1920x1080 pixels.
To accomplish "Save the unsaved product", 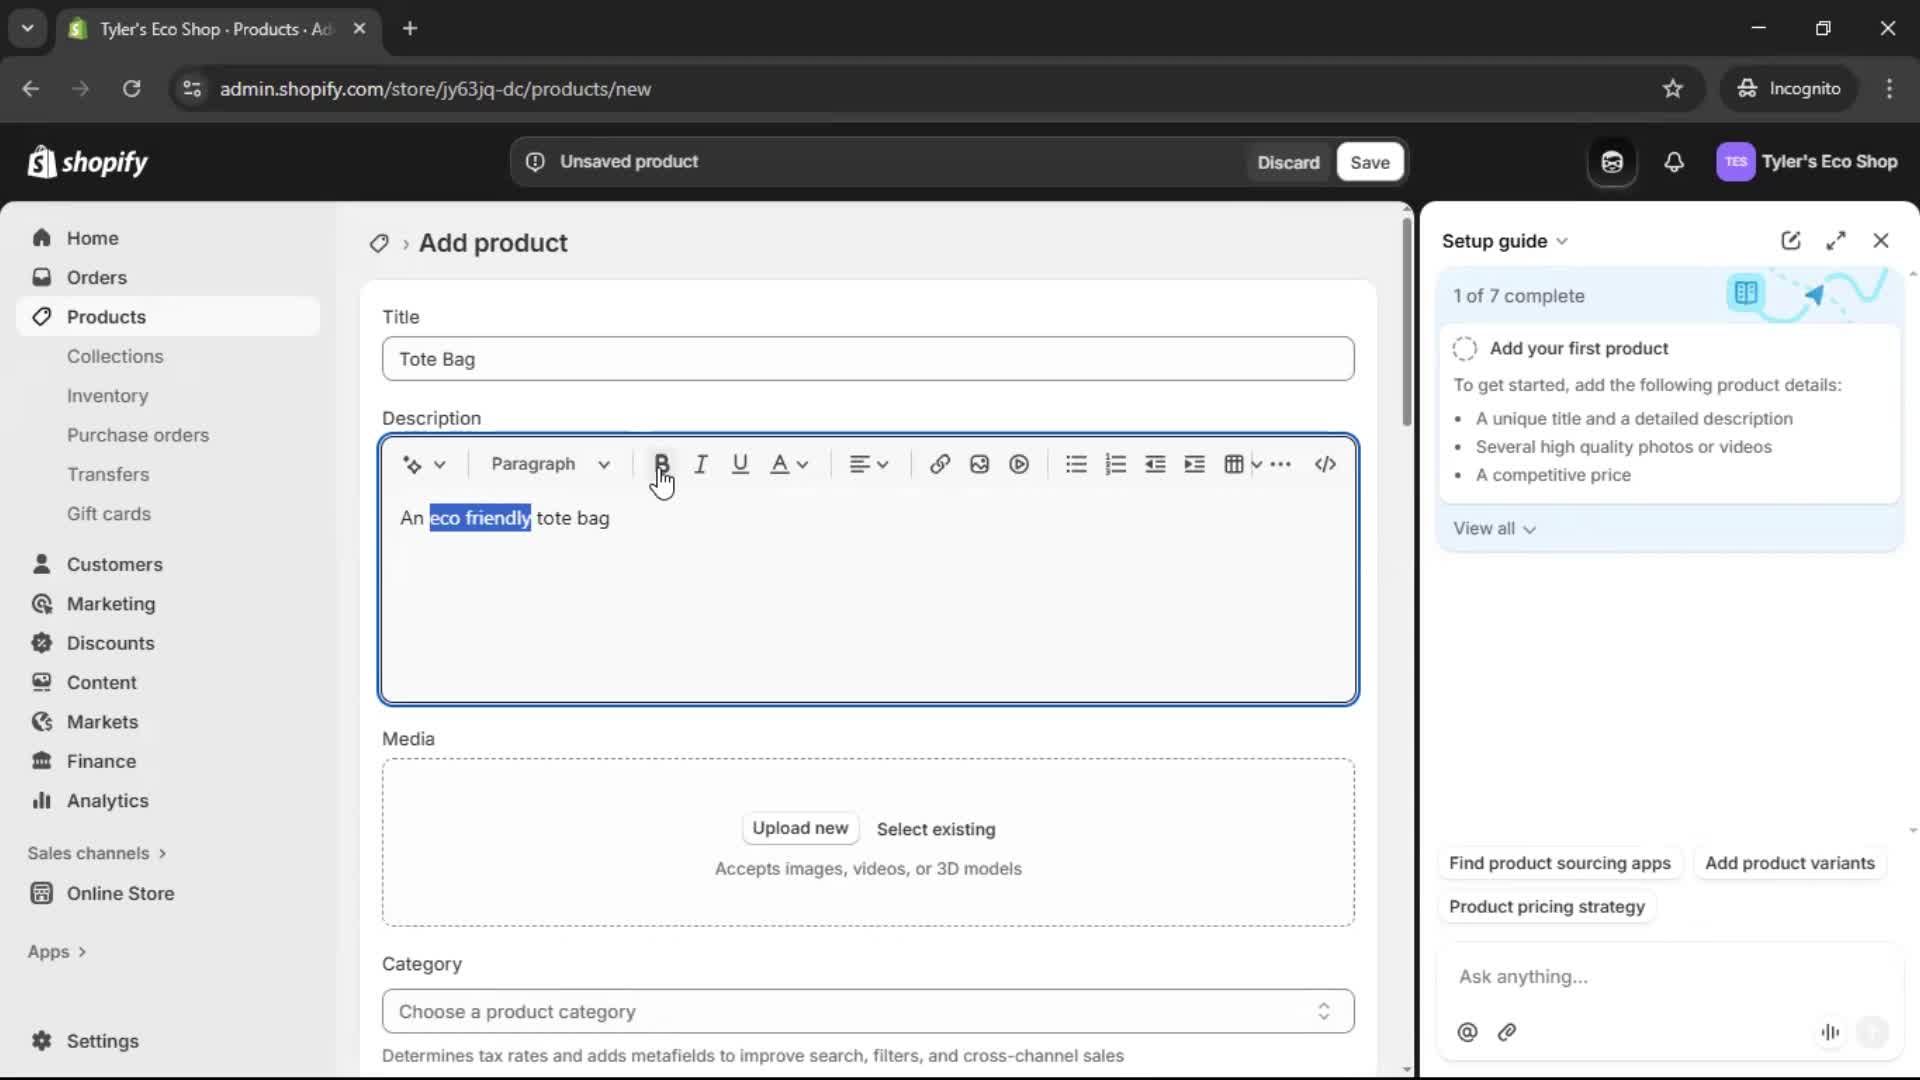I will (1368, 162).
